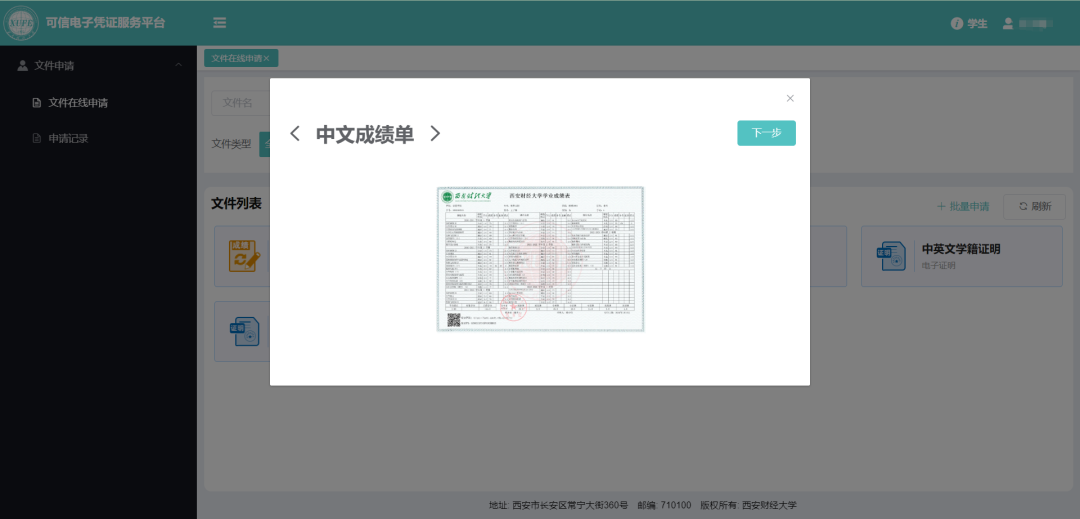Click the orange 成绩 transcript card icon
Image resolution: width=1080 pixels, height=519 pixels.
[x=245, y=255]
